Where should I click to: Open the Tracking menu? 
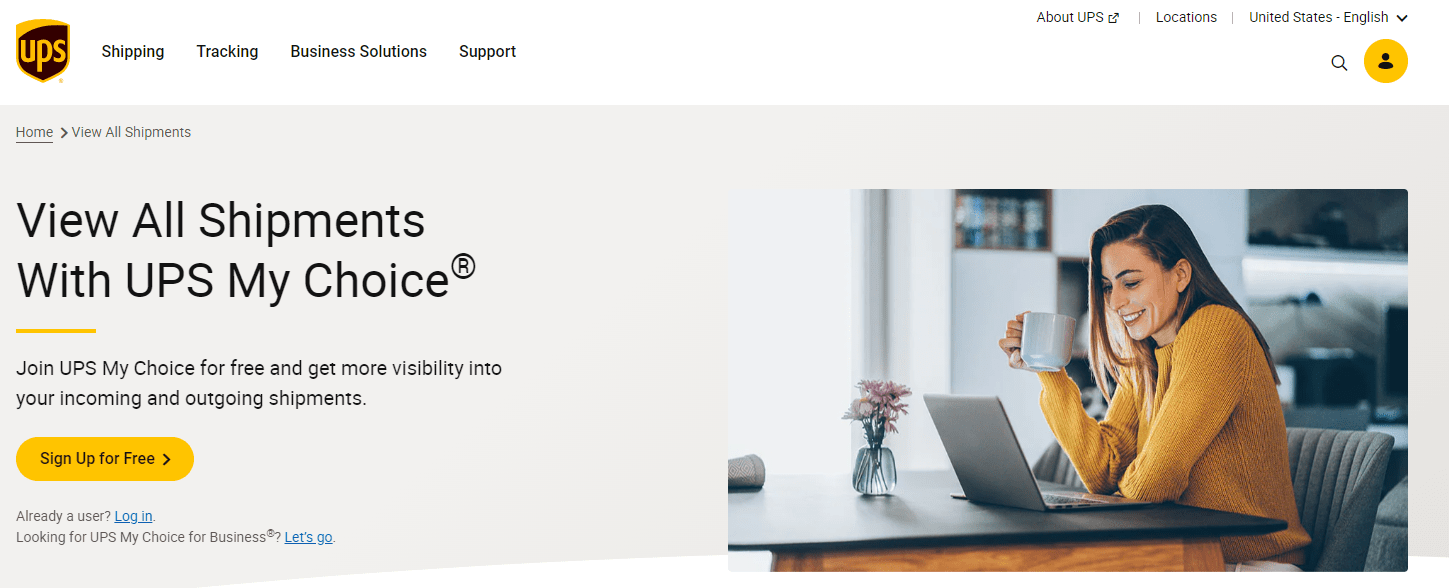tap(227, 51)
